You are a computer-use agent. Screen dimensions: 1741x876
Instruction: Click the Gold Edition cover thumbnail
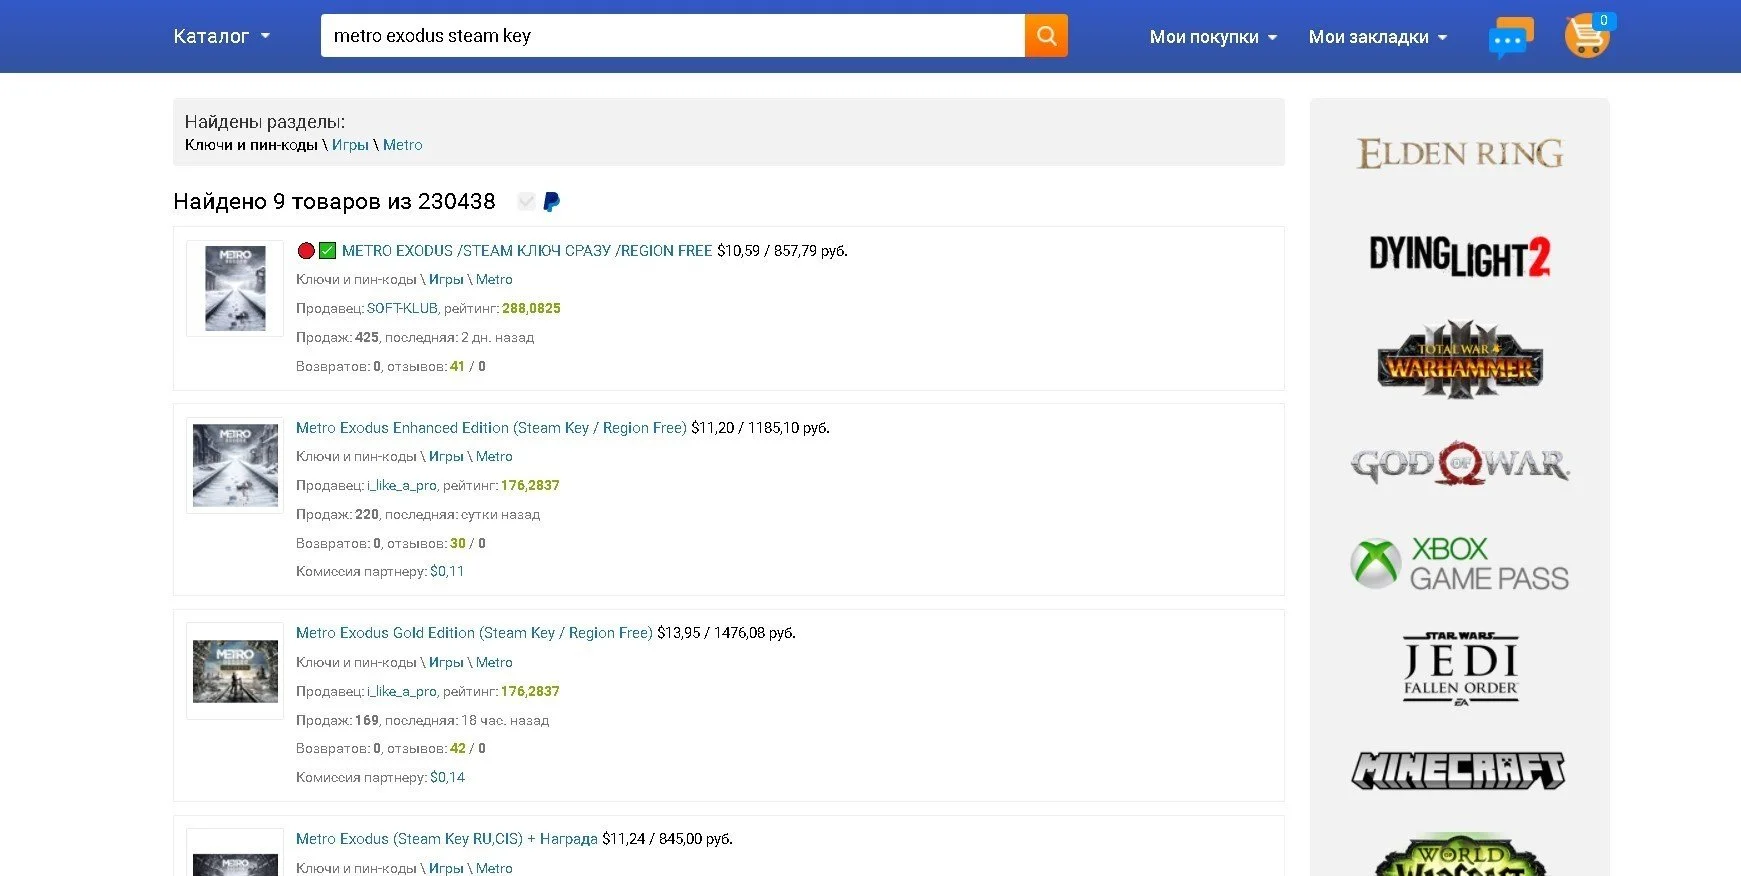tap(235, 671)
